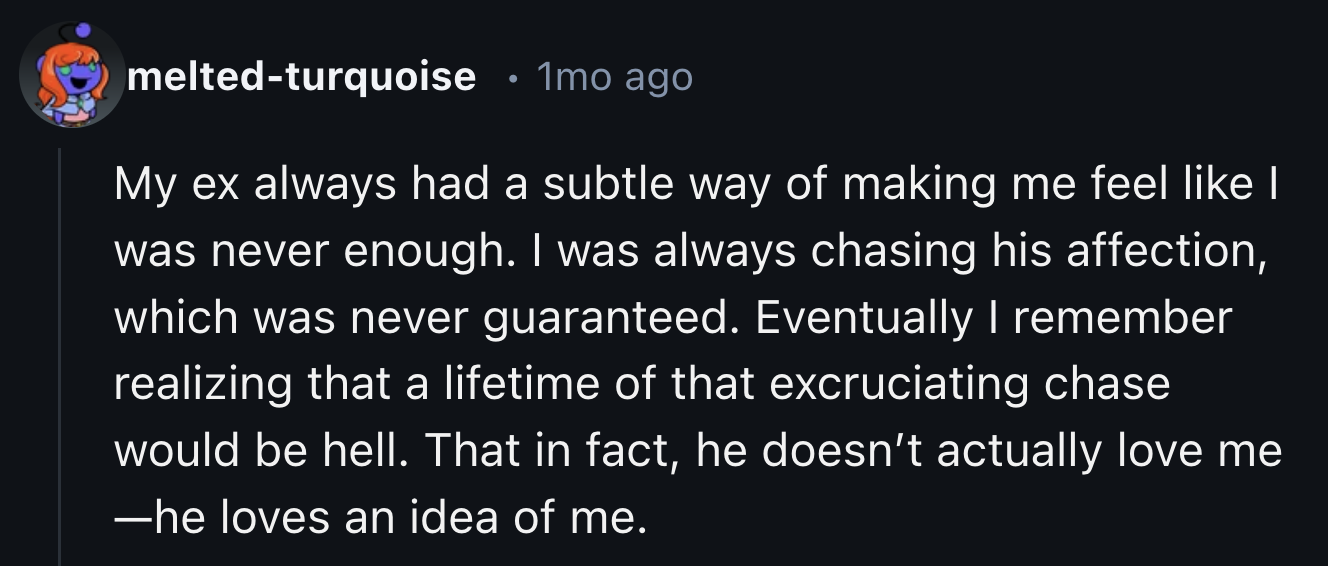Click the comment's first line starting "My ex always"

tap(697, 184)
